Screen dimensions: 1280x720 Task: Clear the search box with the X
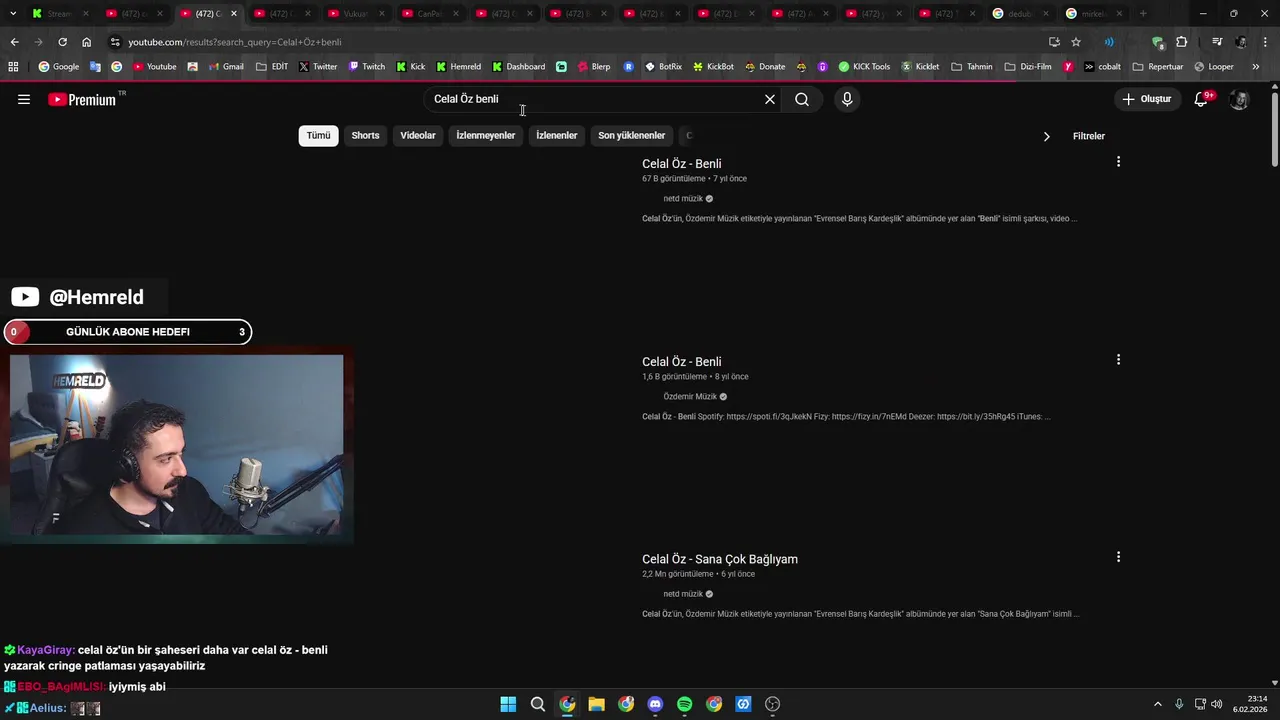pyautogui.click(x=770, y=99)
